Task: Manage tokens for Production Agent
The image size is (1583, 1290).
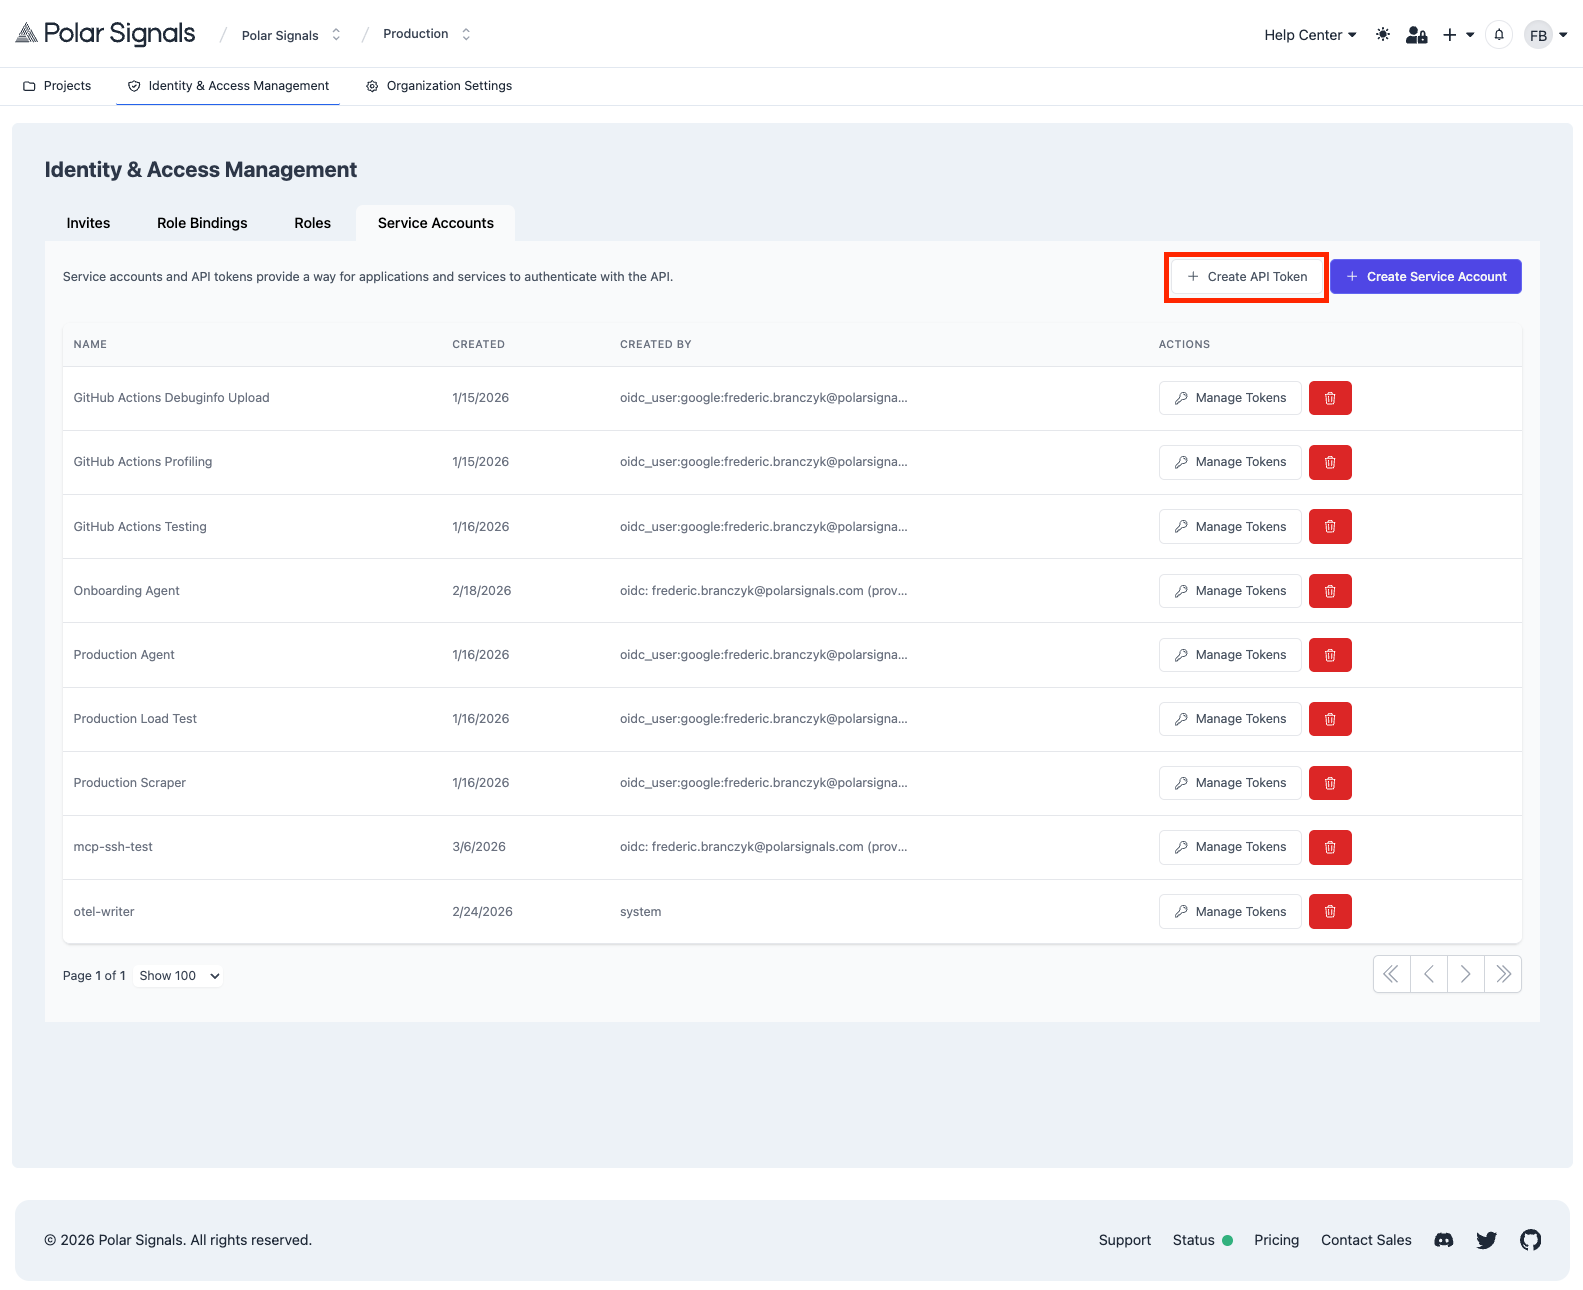Action: point(1230,655)
